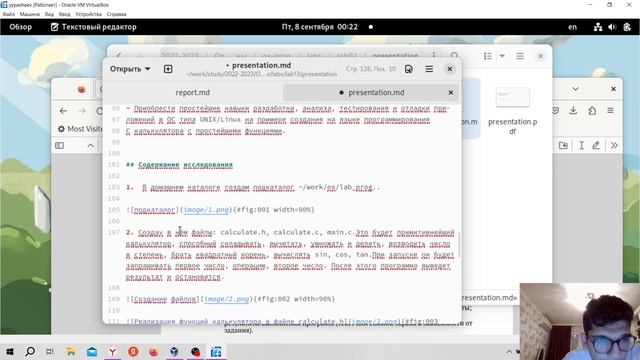Open VirtualBox icon in Windows taskbar

tap(174, 351)
